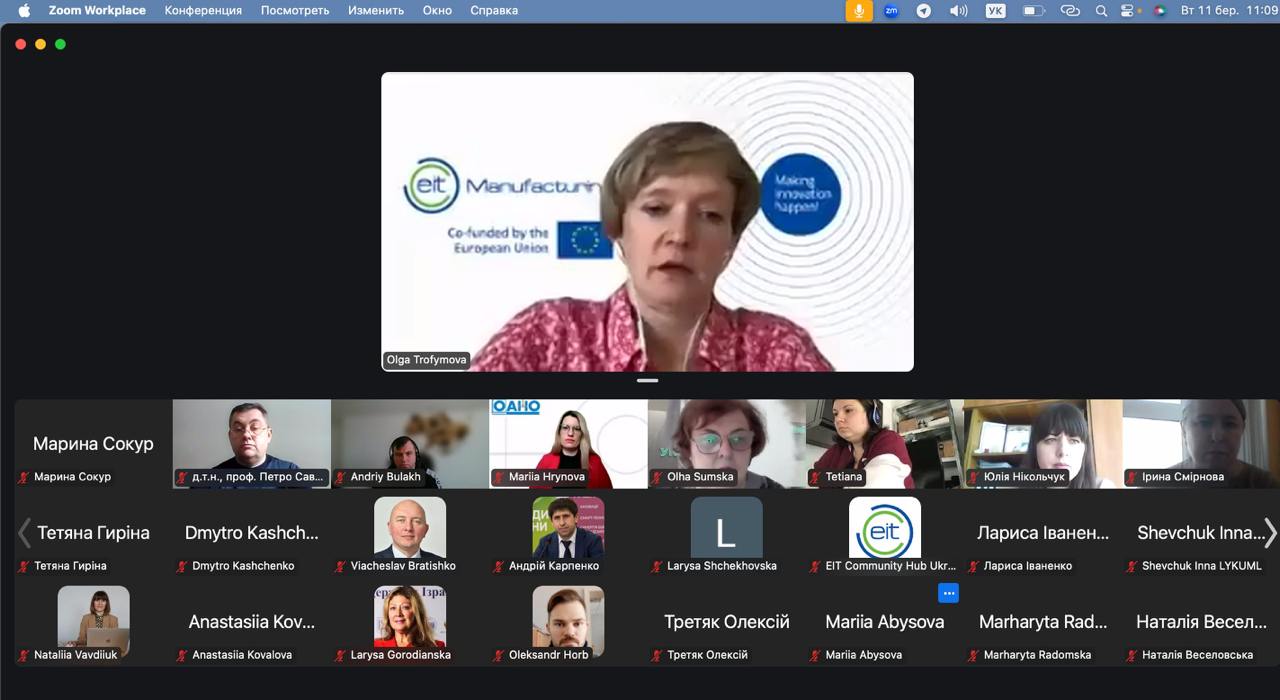Viewport: 1280px width, 700px height.
Task: Select Marharyta Radomska's participant tile
Action: click(1043, 622)
